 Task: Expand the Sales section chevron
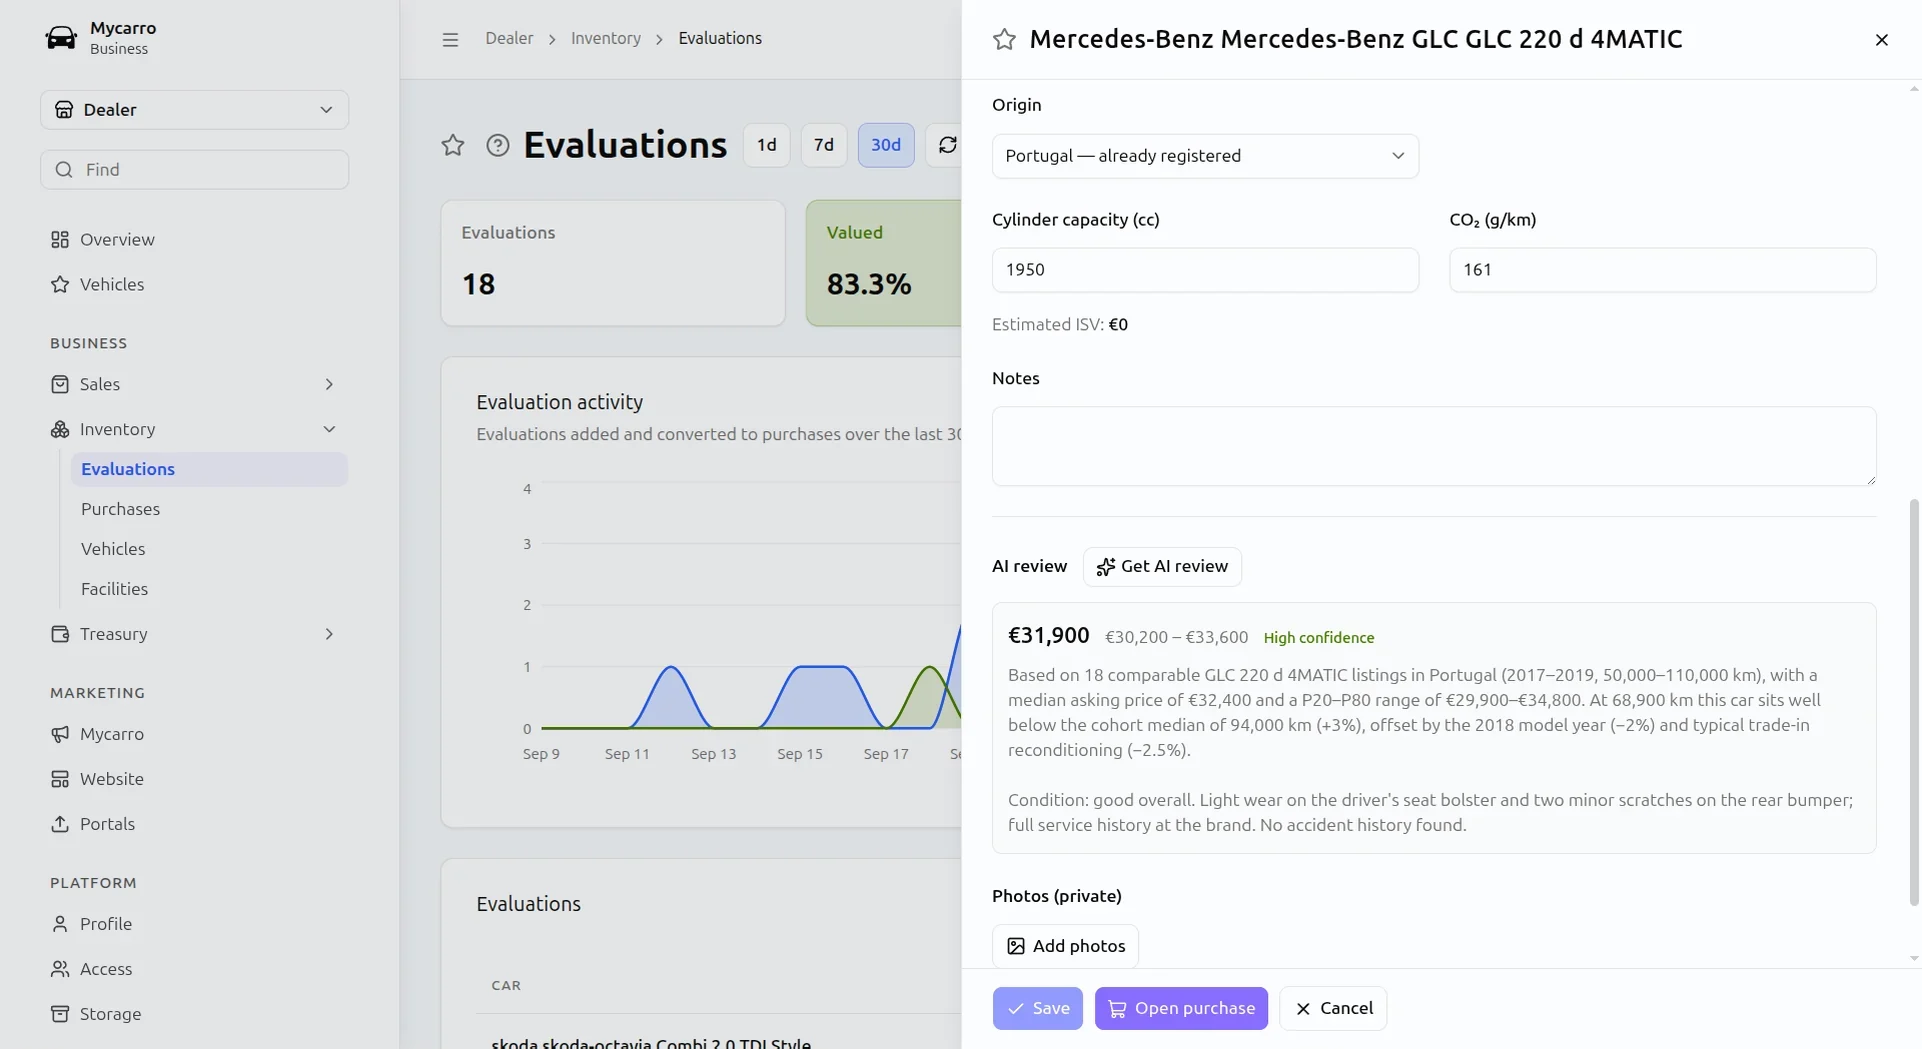(329, 384)
